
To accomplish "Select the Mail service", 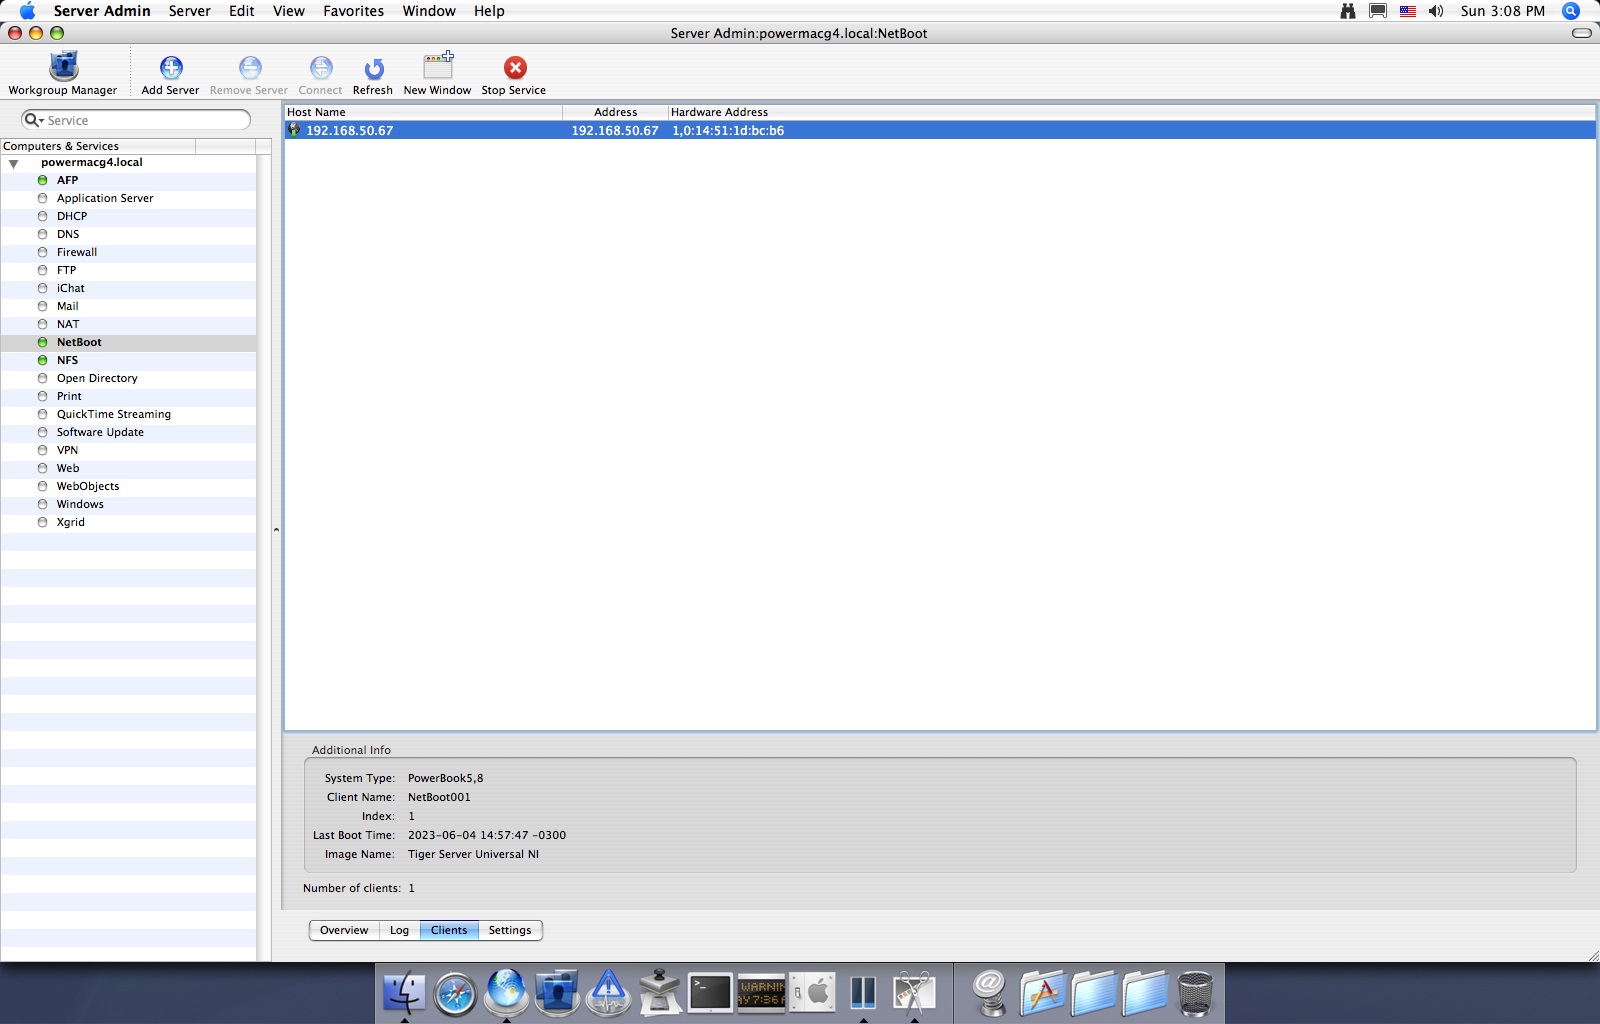I will pyautogui.click(x=128, y=306).
